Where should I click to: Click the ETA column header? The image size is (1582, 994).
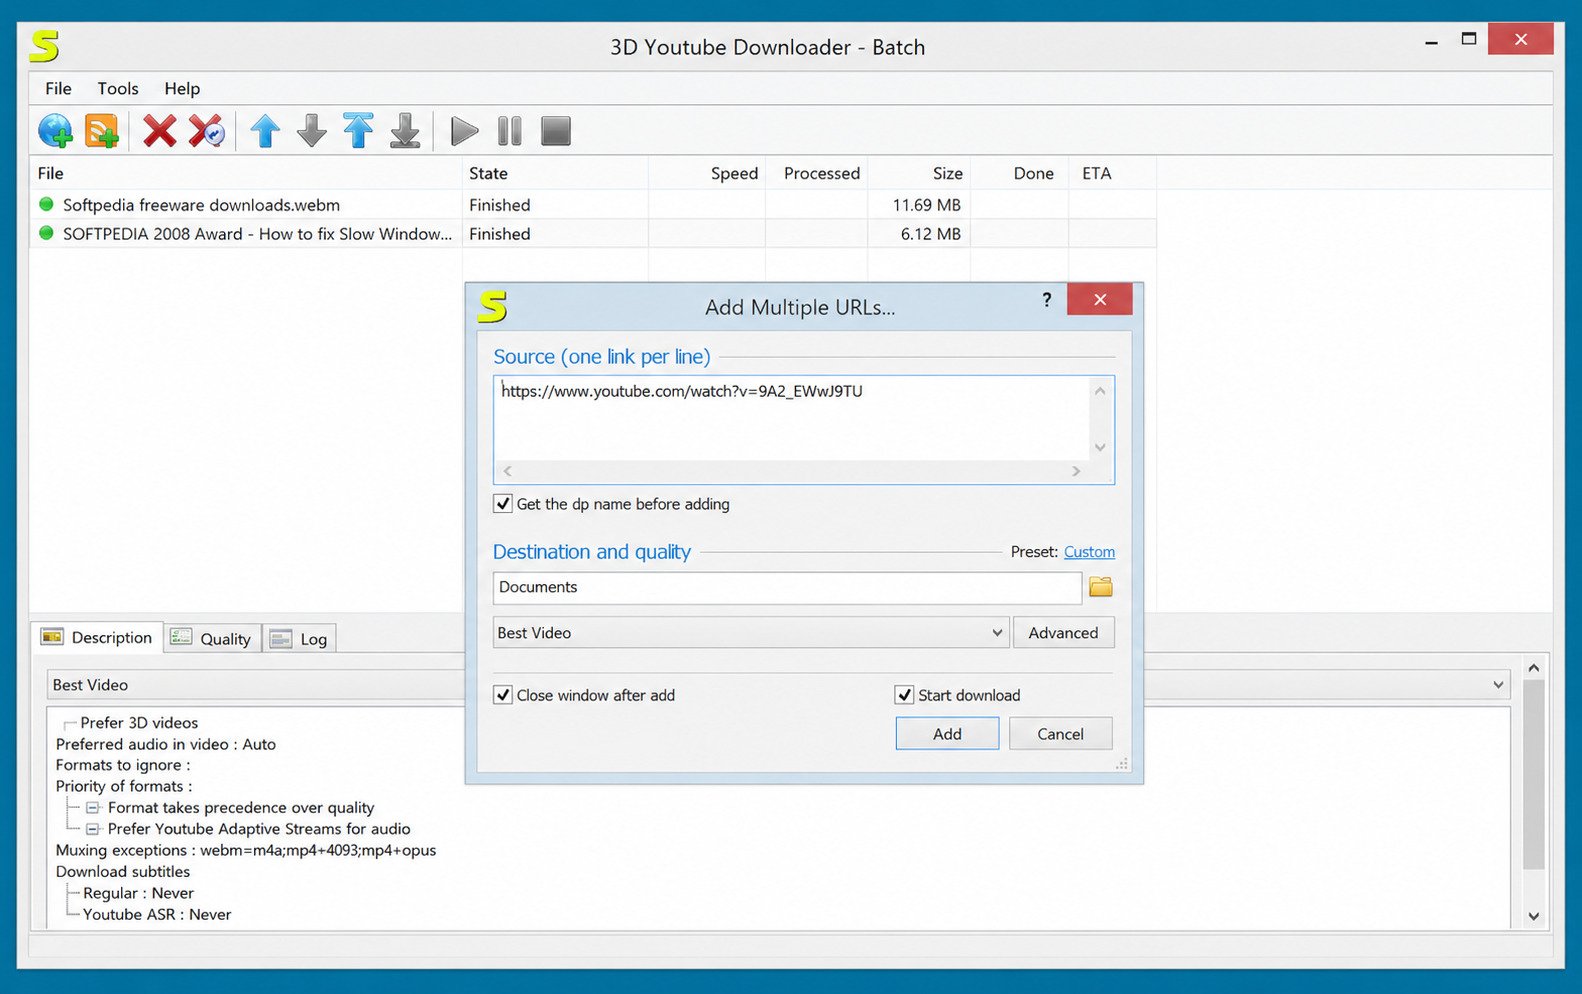1112,173
